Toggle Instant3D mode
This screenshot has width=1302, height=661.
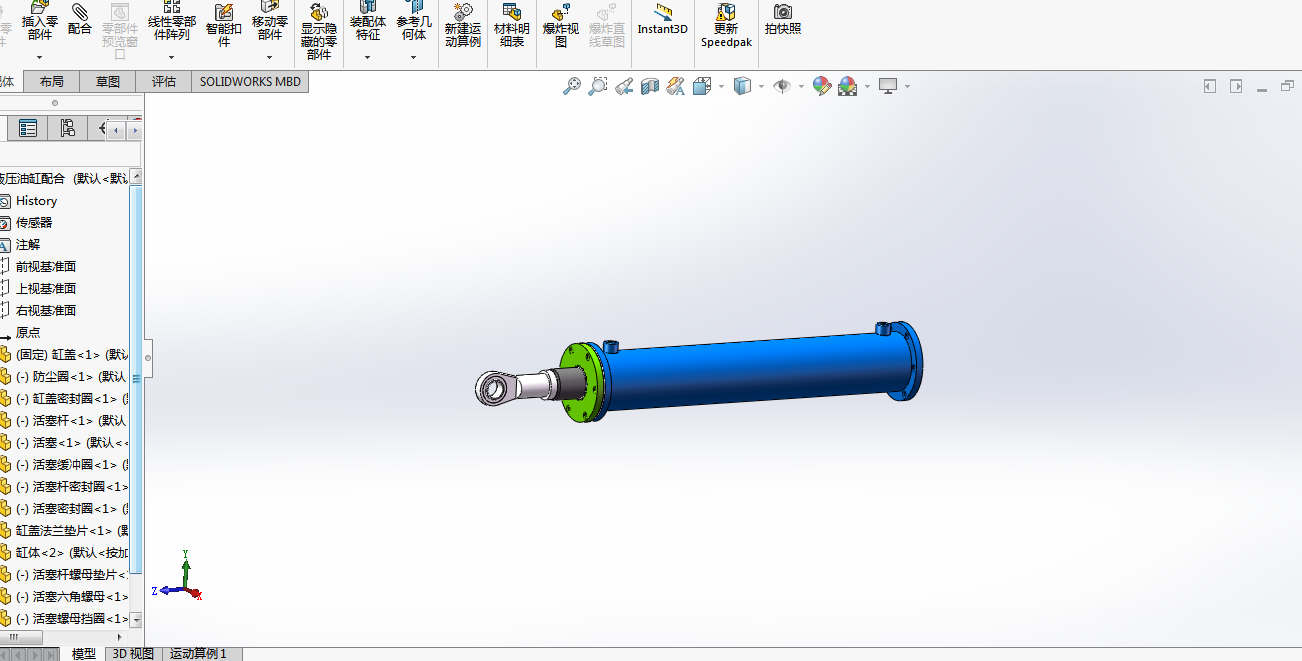(x=663, y=18)
